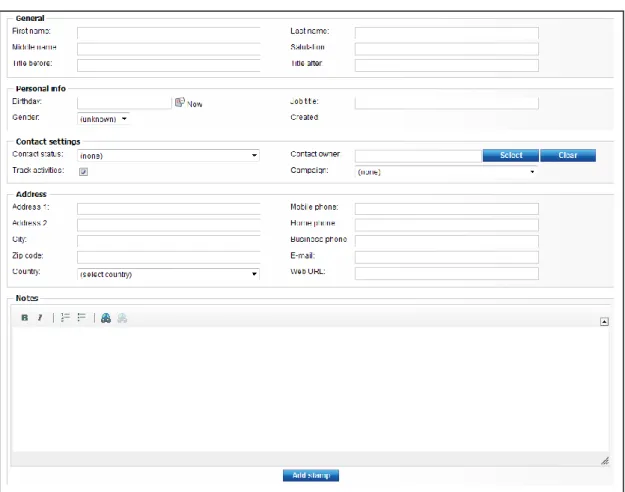
Task: Toggle bold formatting in Notes editor
Action: (25, 318)
